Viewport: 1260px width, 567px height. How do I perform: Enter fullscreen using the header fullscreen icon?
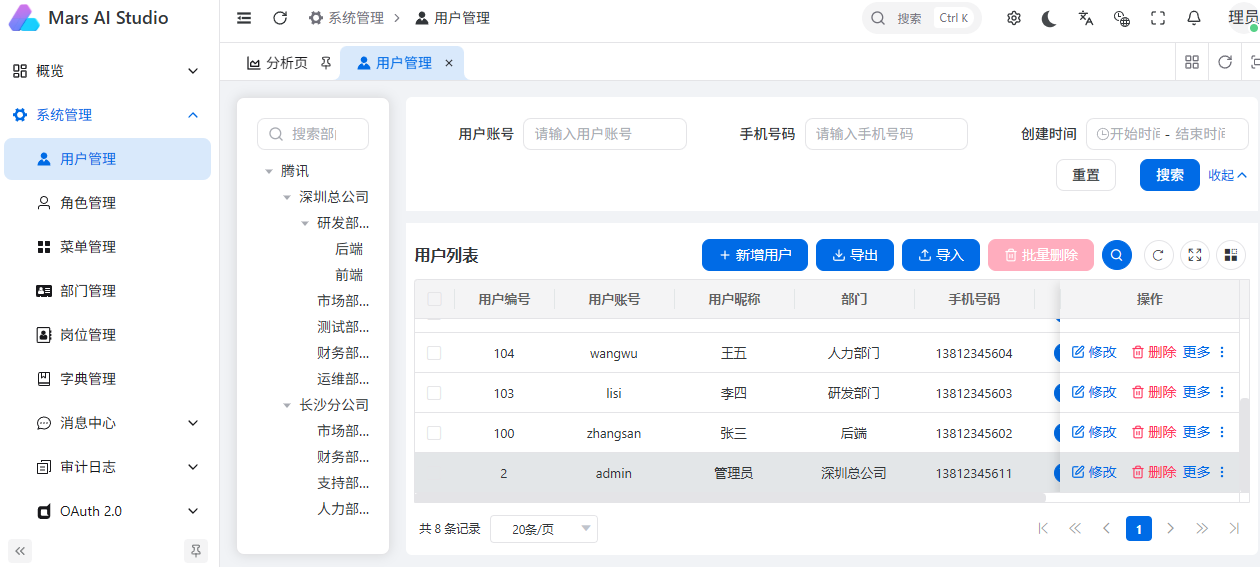1158,18
